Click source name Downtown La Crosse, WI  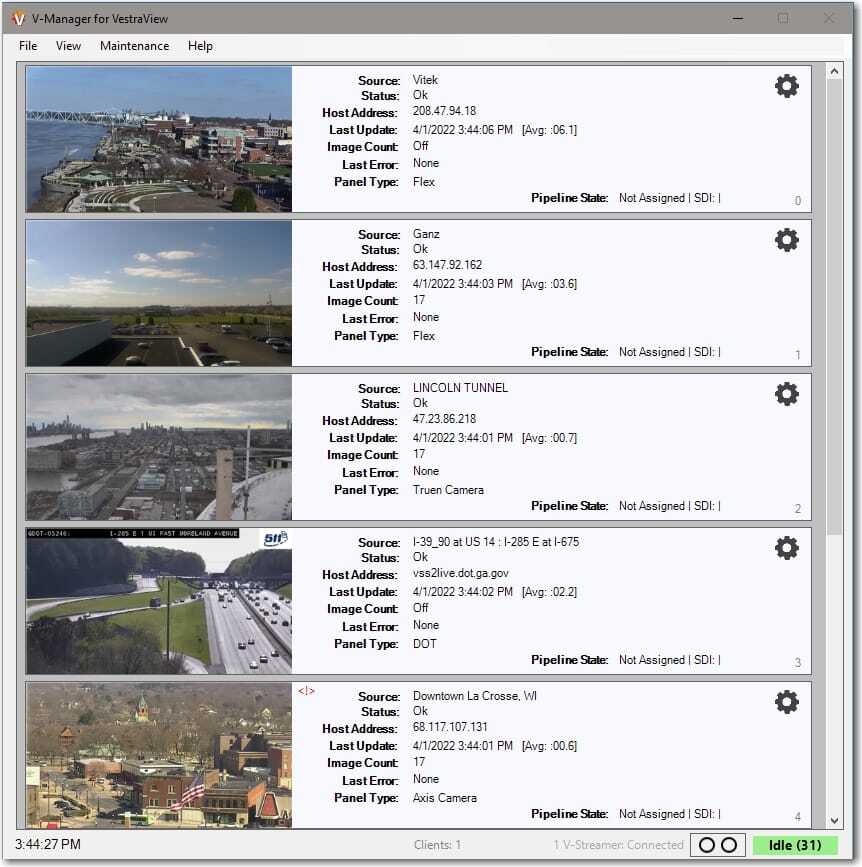[x=474, y=696]
